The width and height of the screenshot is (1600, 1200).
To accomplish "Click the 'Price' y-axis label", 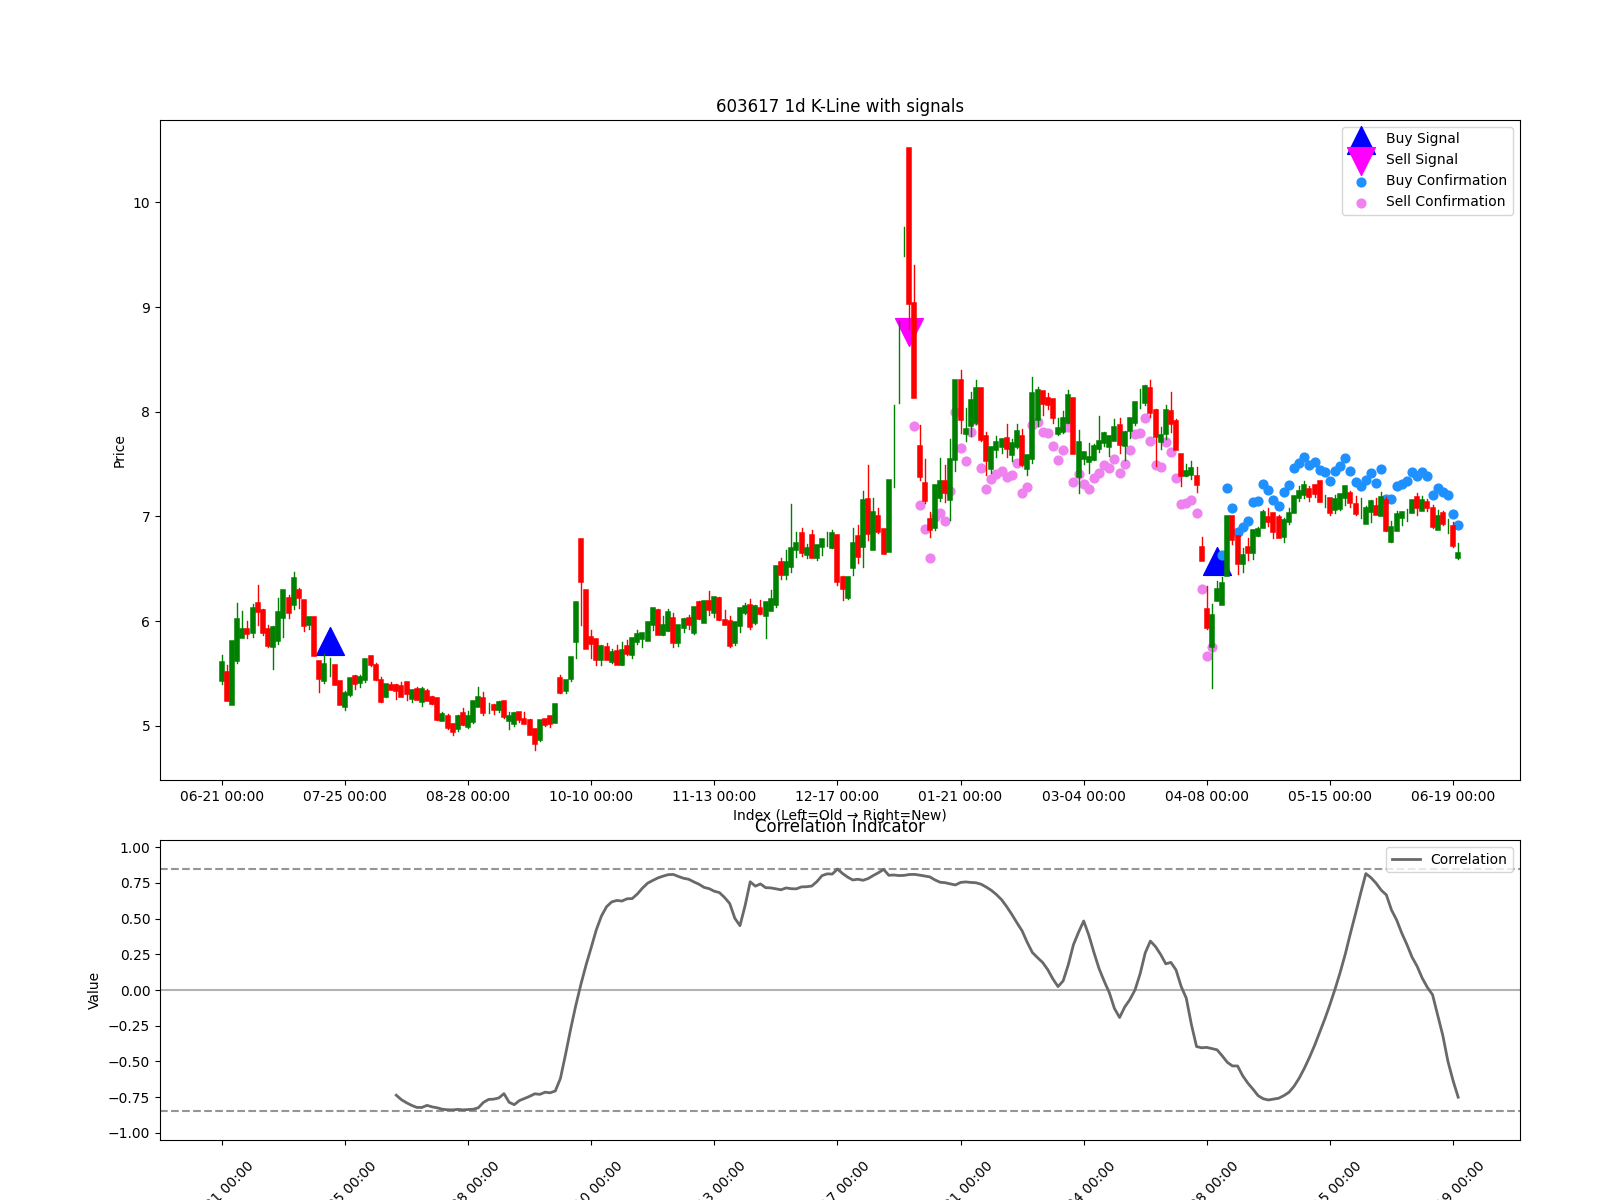I will [119, 452].
